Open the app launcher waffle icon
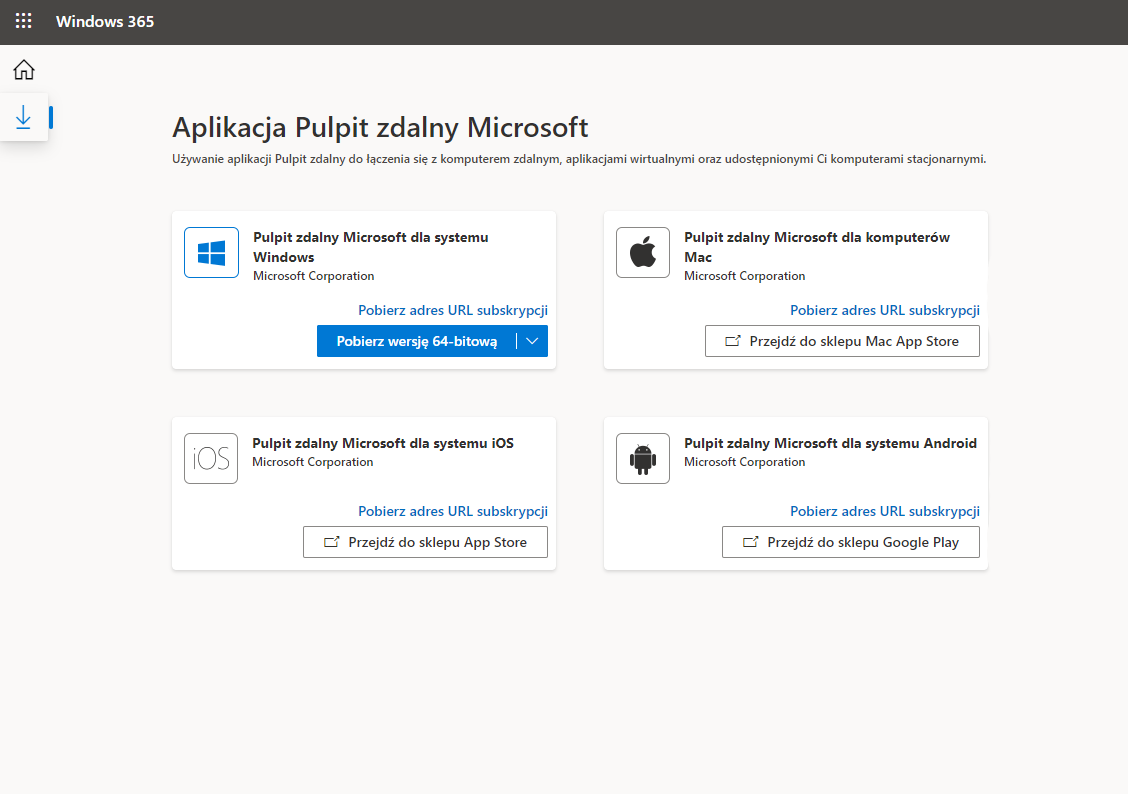The width and height of the screenshot is (1128, 794). [23, 21]
